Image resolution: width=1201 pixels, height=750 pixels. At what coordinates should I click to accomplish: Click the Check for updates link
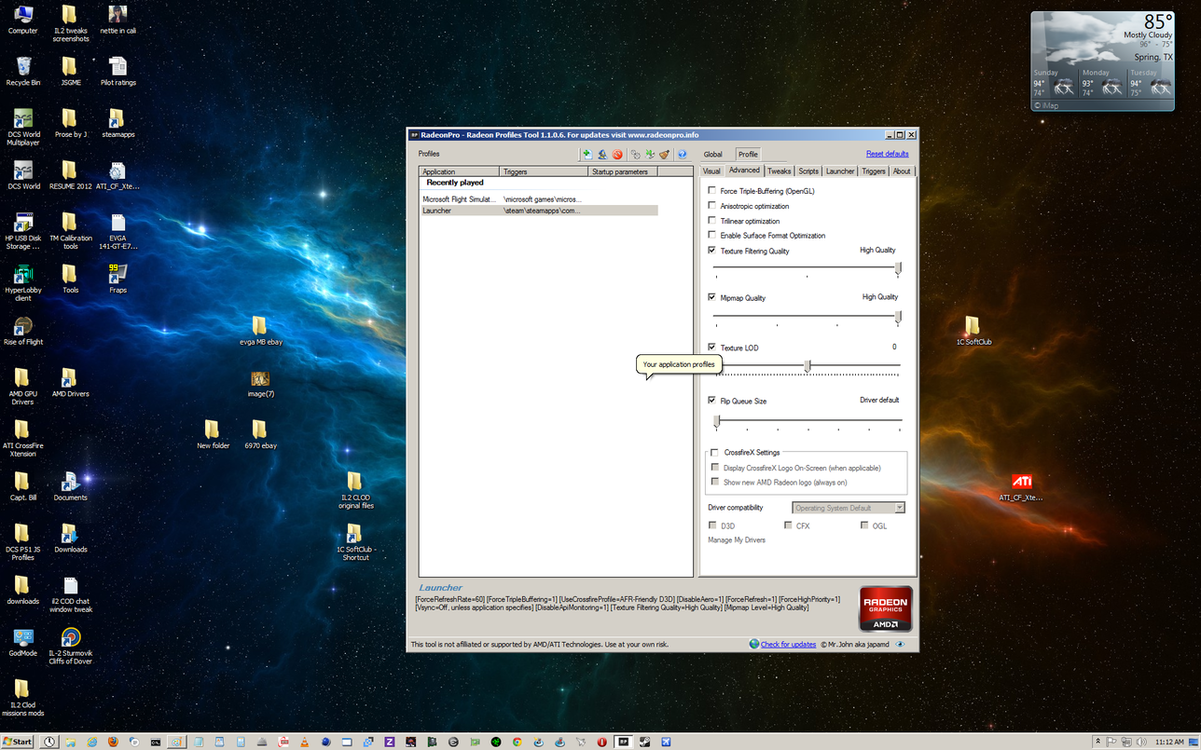[x=788, y=644]
